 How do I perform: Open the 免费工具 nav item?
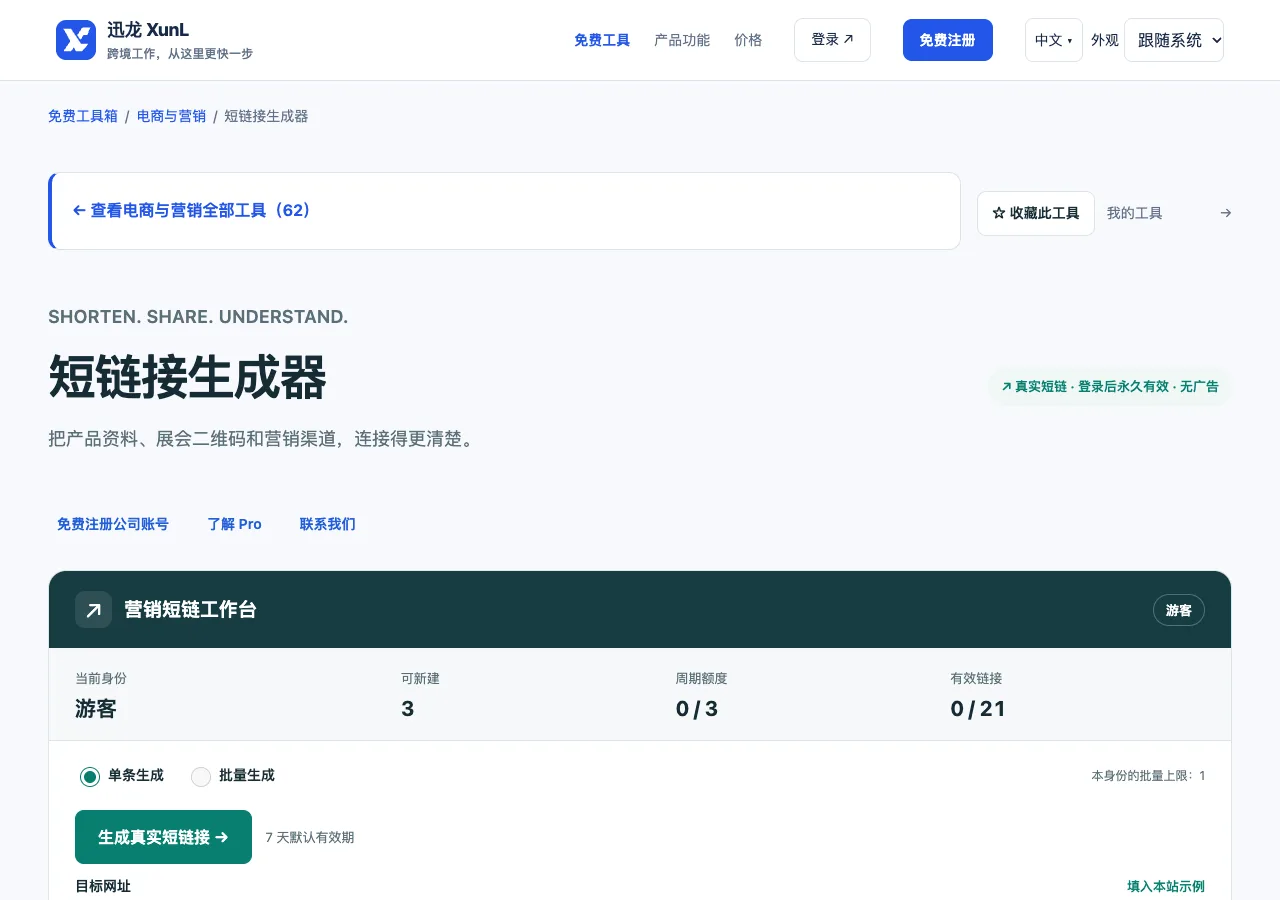602,40
